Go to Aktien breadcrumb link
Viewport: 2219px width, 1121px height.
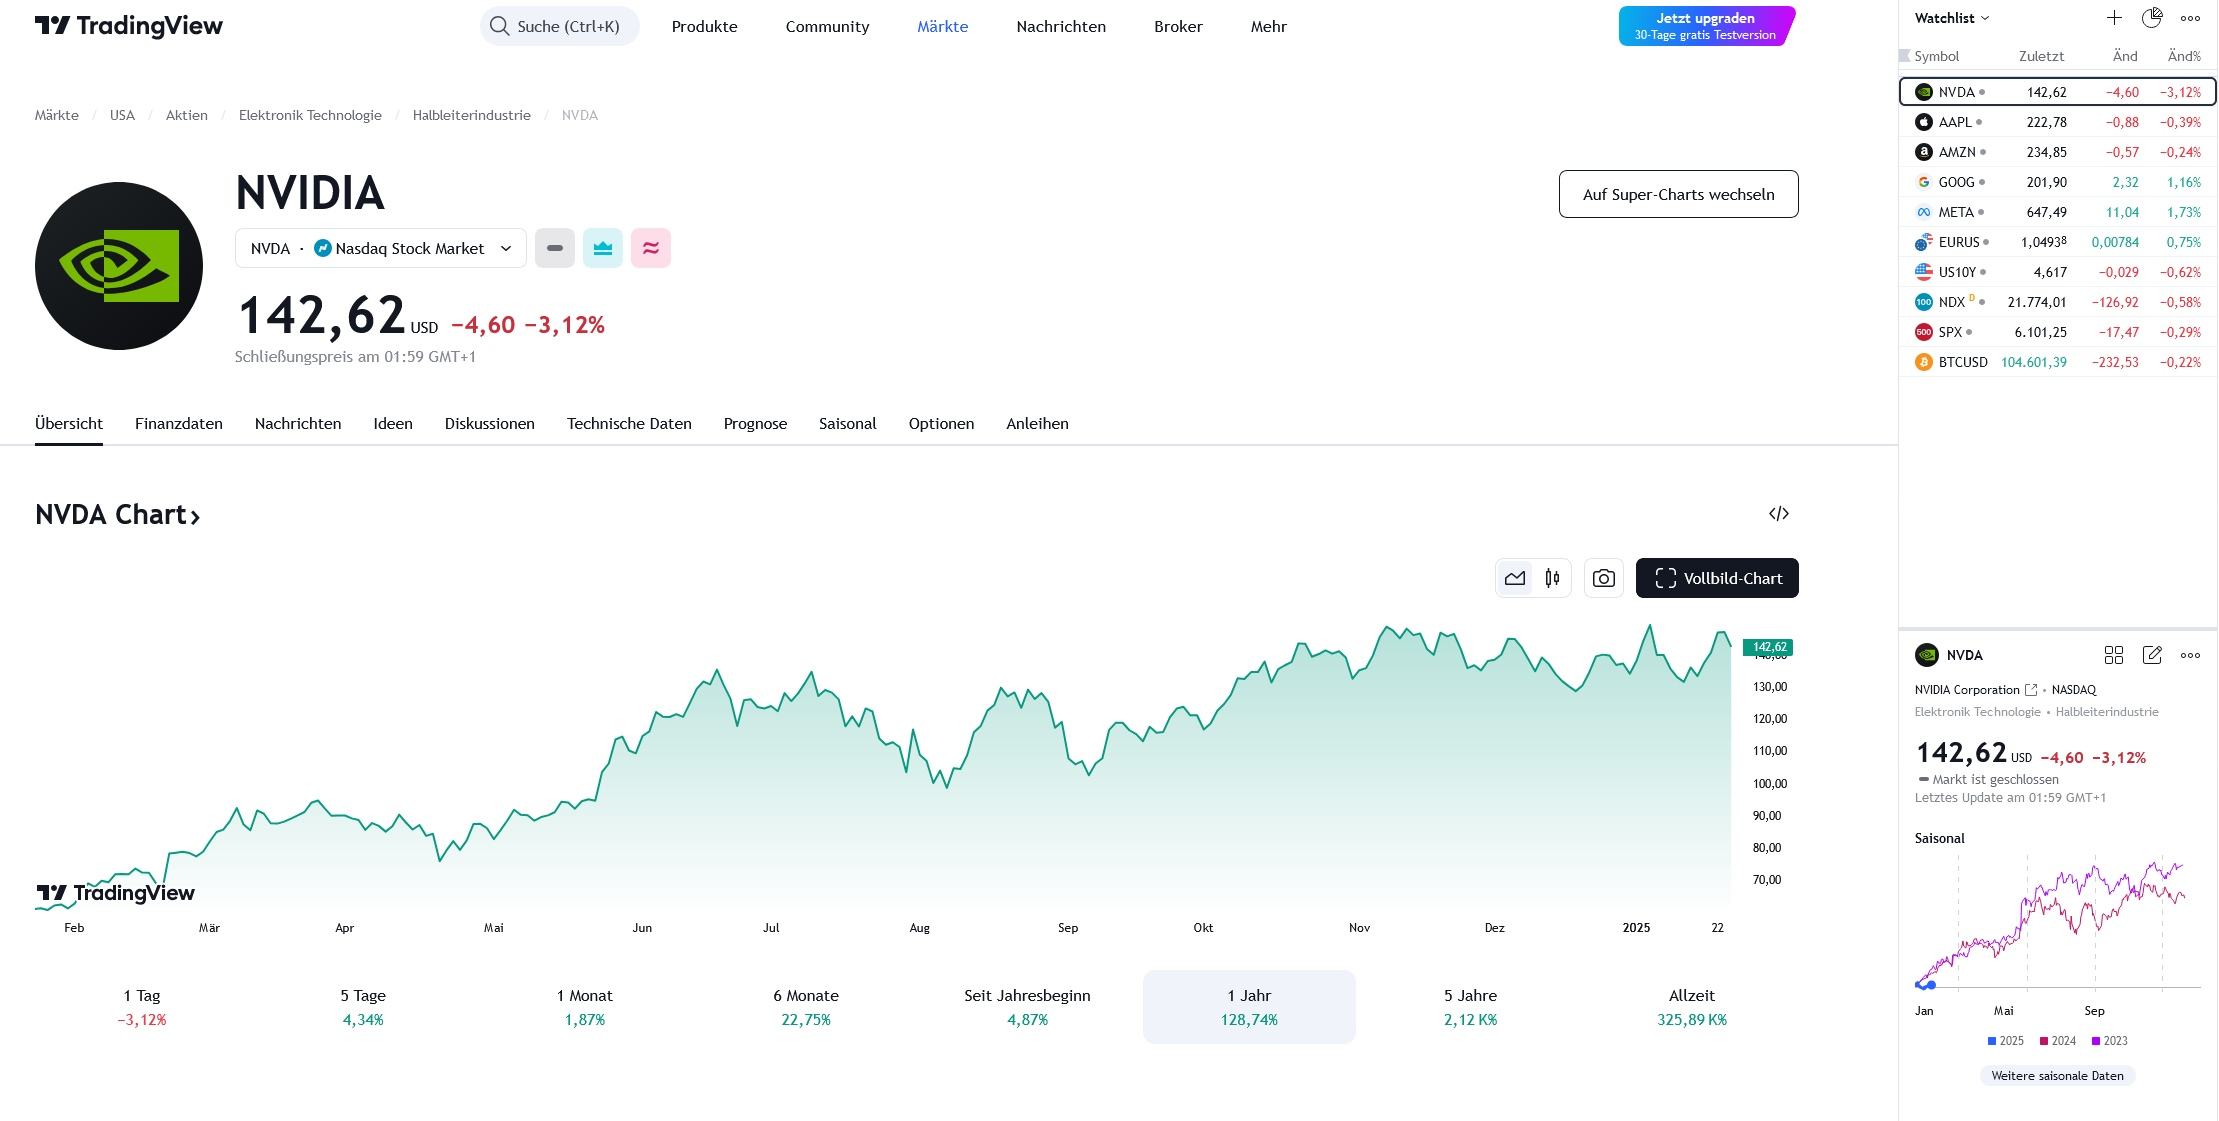[x=187, y=115]
